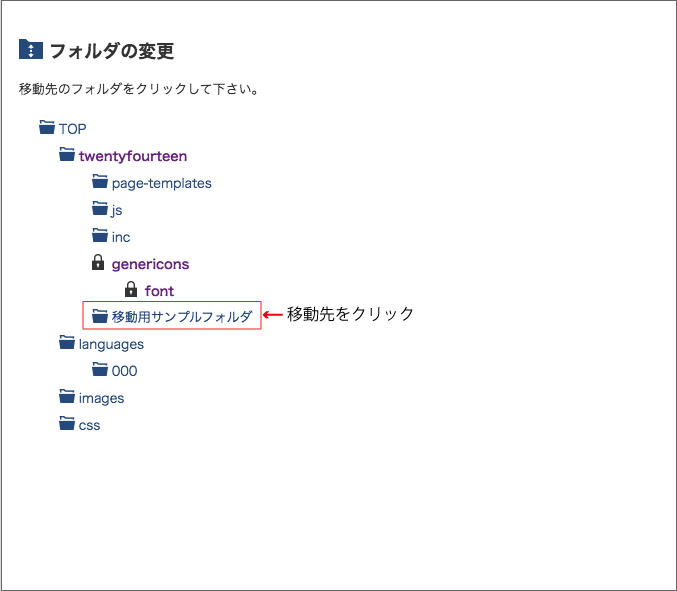677x591 pixels.
Task: Click the folder icon of 移動用サンプルフォルダ
Action: pos(100,316)
